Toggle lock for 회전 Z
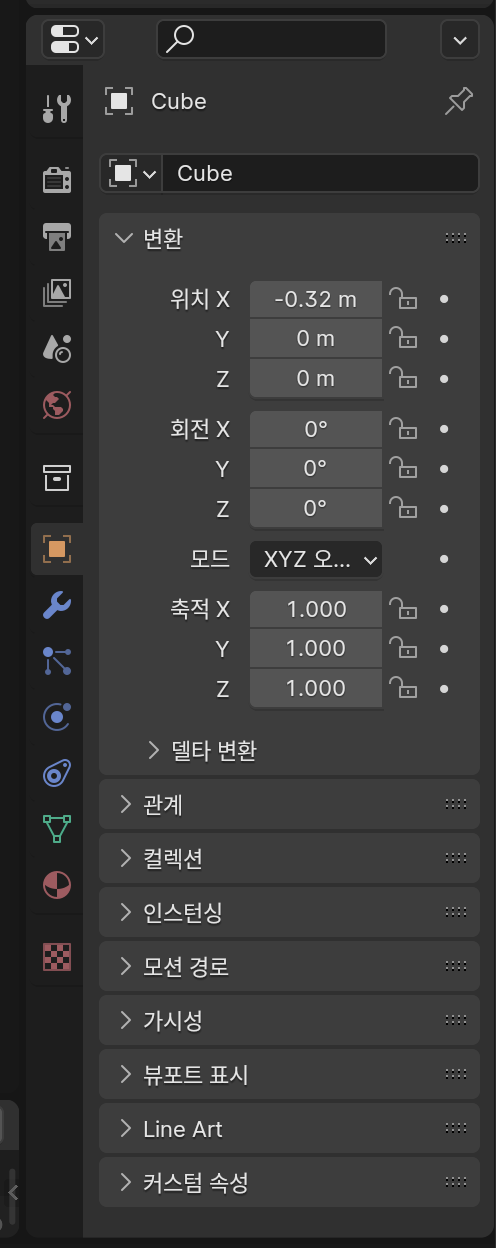Image resolution: width=496 pixels, height=1248 pixels. pos(402,508)
